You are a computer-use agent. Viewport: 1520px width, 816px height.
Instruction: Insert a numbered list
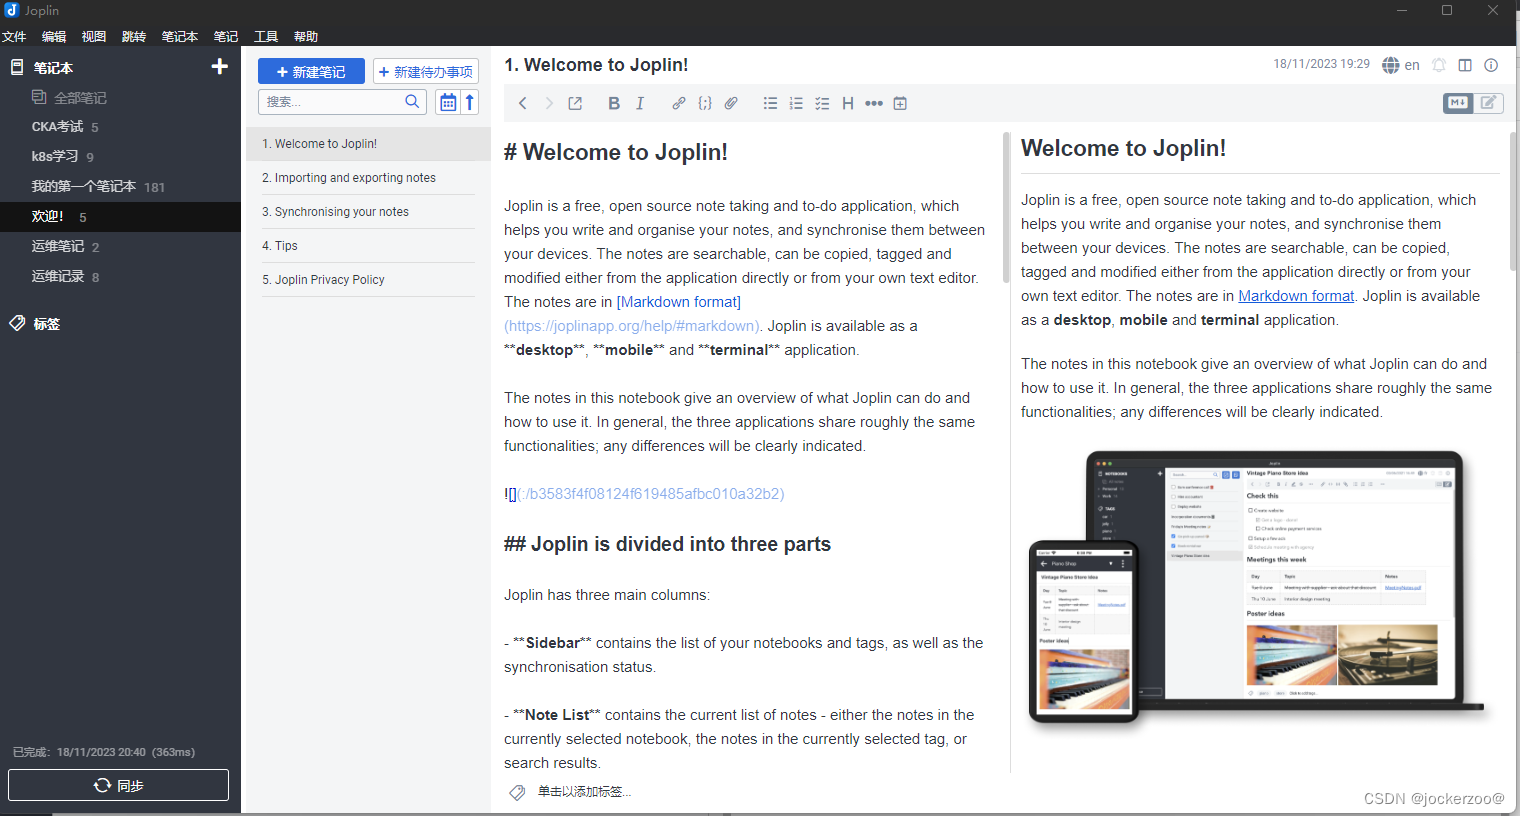pos(796,103)
